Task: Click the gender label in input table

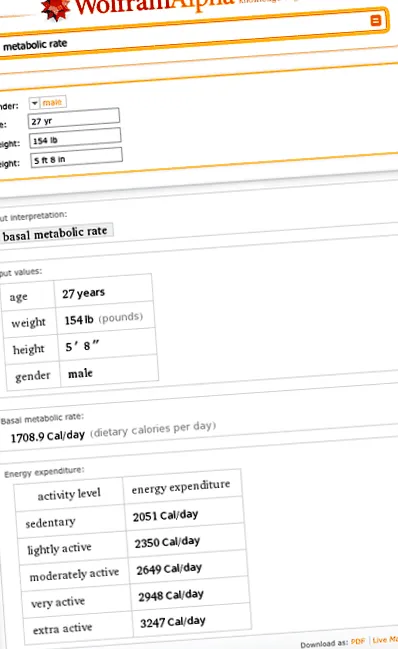Action: pyautogui.click(x=32, y=376)
